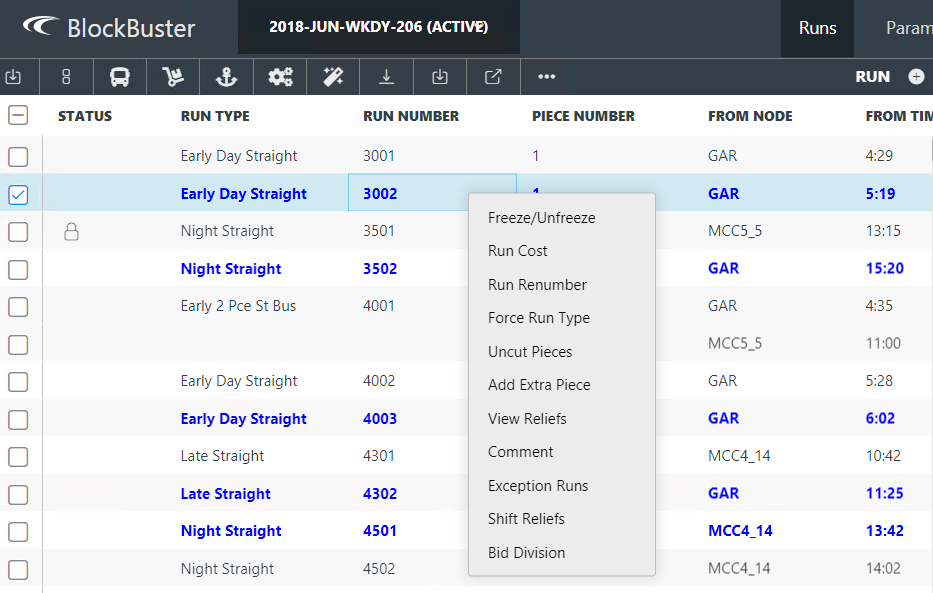This screenshot has height=593, width=933.
Task: Select Bid Division in context menu
Action: [526, 553]
